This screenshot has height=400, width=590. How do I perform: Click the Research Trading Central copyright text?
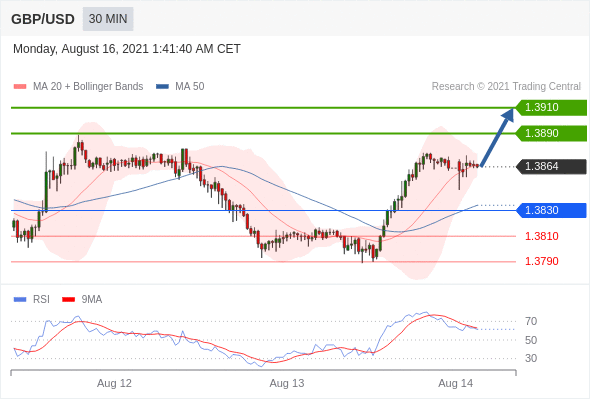(506, 87)
